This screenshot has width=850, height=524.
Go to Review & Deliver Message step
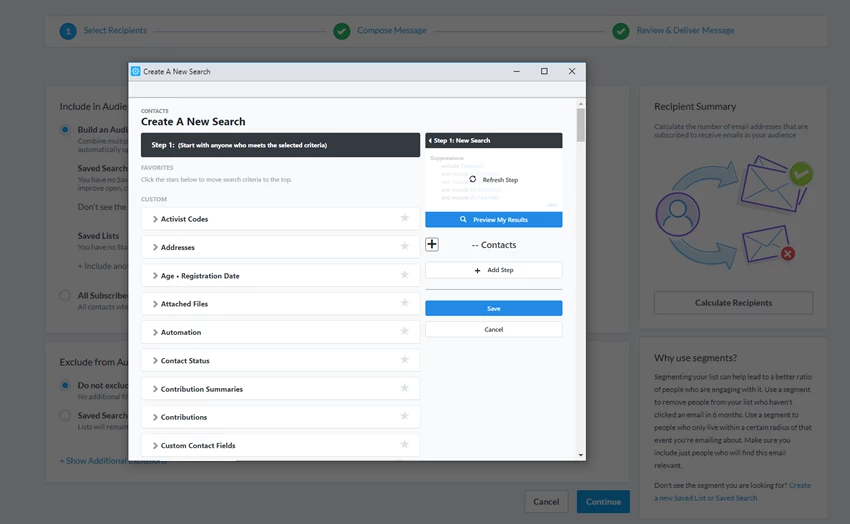click(x=685, y=30)
